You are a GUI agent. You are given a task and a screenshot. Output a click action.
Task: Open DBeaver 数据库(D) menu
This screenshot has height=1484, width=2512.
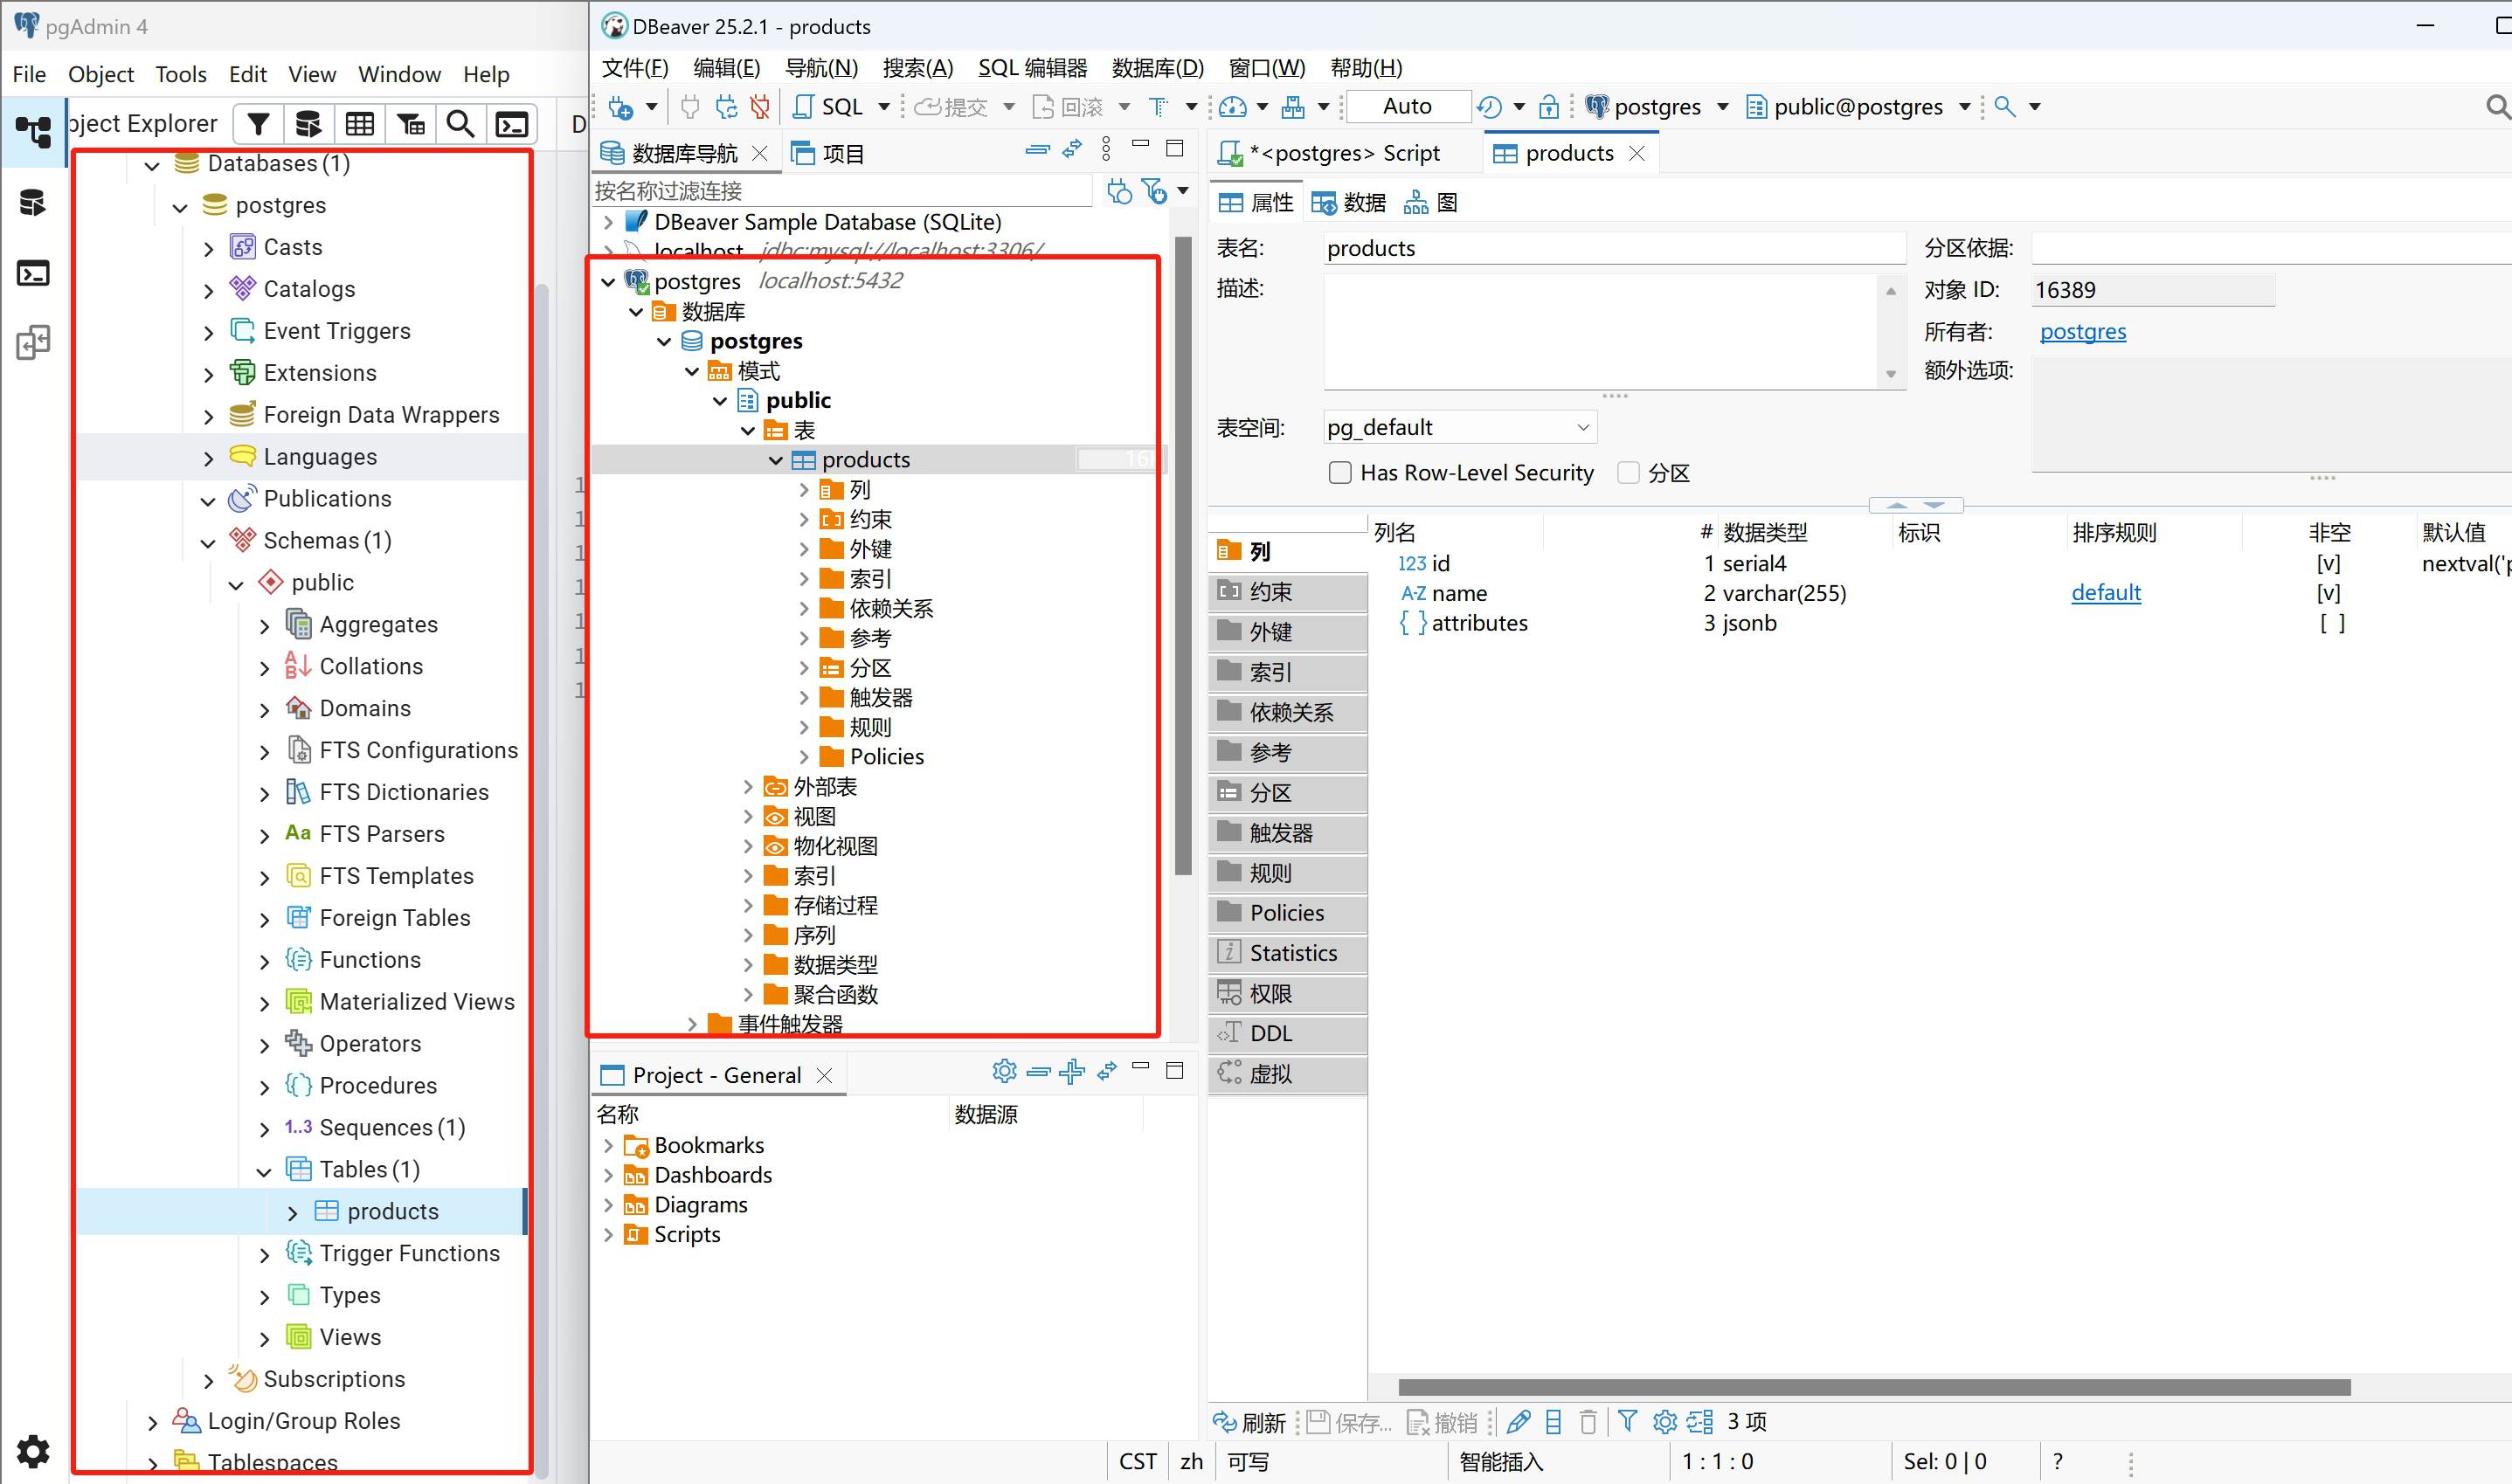[x=1157, y=68]
